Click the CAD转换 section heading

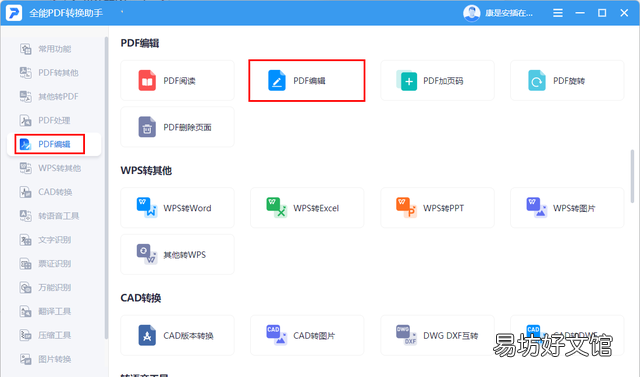140,298
